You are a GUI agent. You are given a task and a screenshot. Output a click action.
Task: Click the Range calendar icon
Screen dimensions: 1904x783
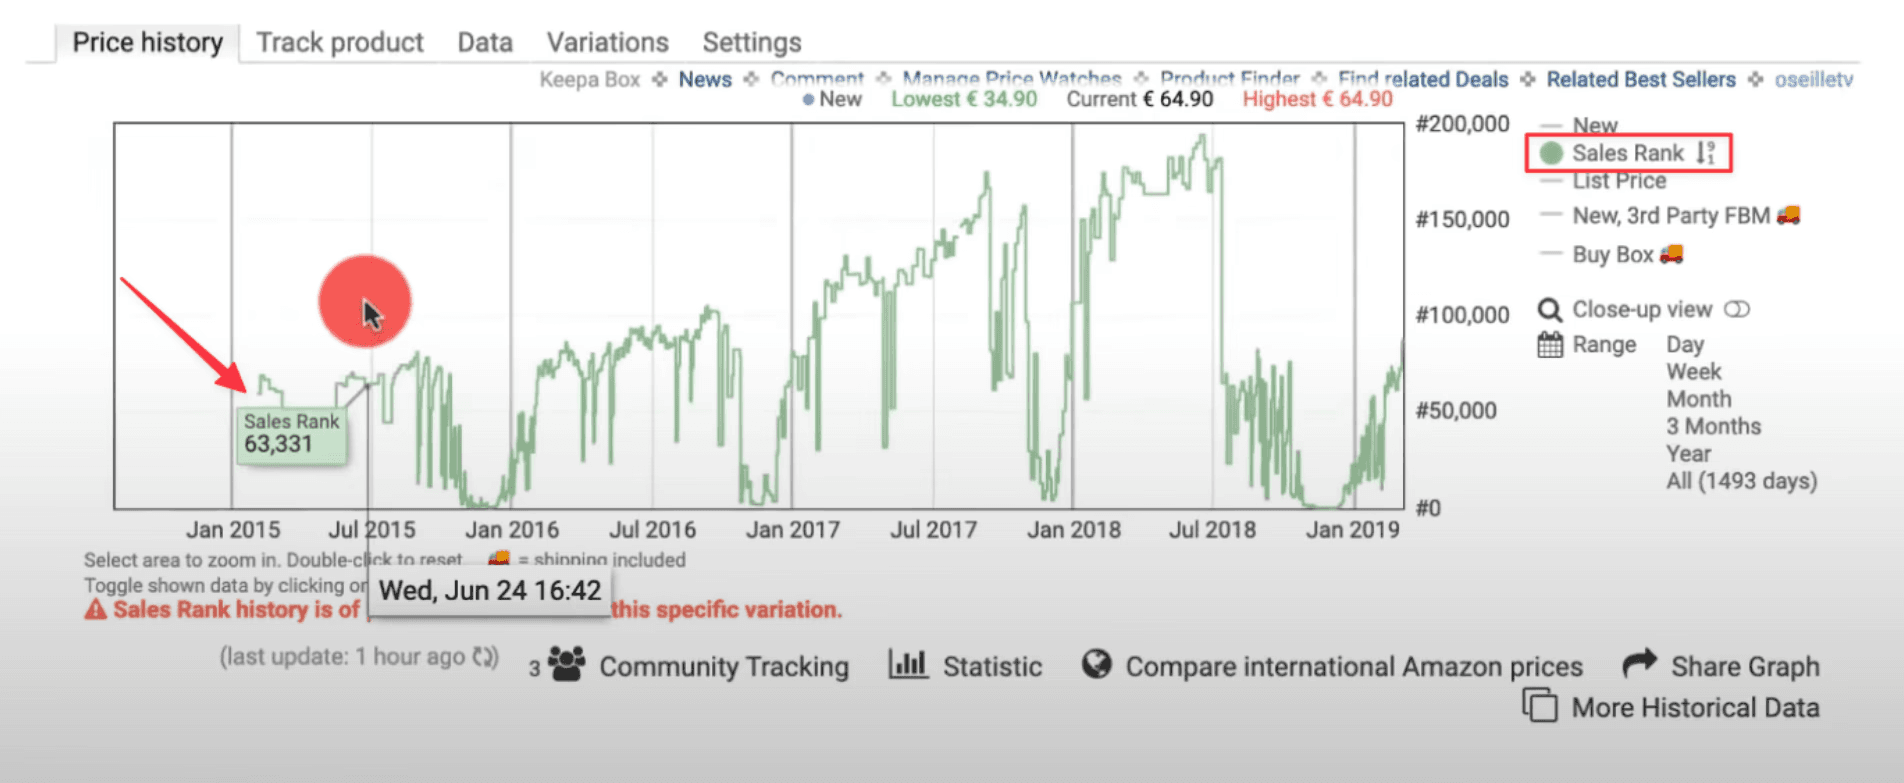(x=1550, y=345)
